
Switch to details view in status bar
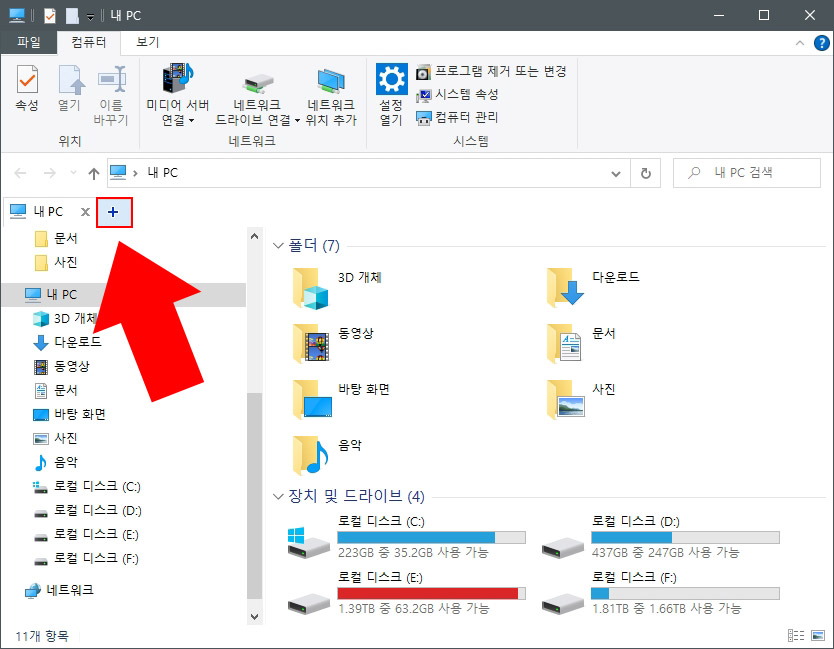coord(796,636)
